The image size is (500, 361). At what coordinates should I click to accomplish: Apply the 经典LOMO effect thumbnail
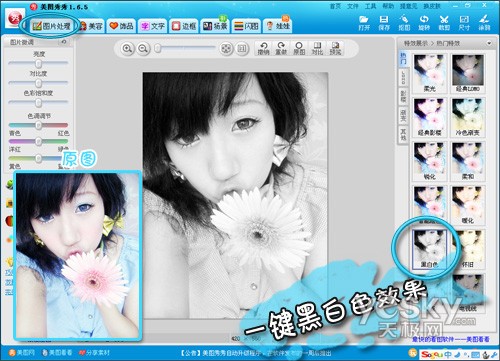(x=468, y=73)
